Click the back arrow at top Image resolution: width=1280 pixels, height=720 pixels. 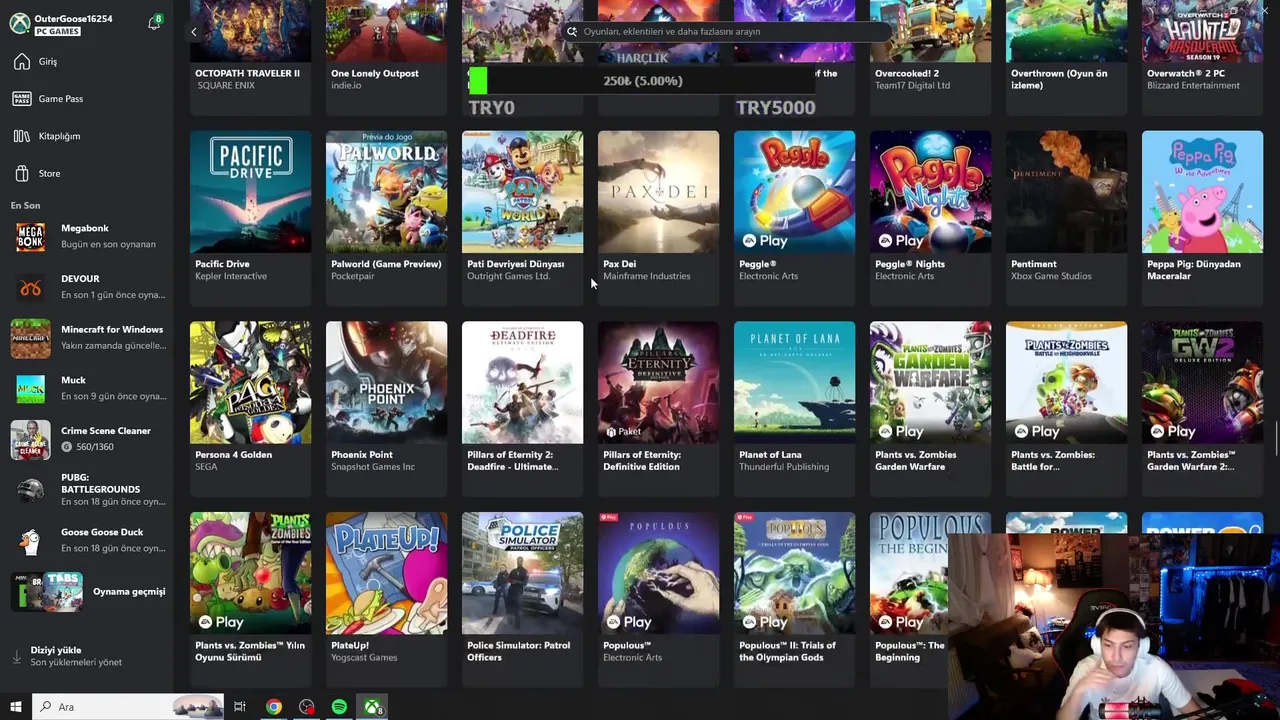[194, 32]
